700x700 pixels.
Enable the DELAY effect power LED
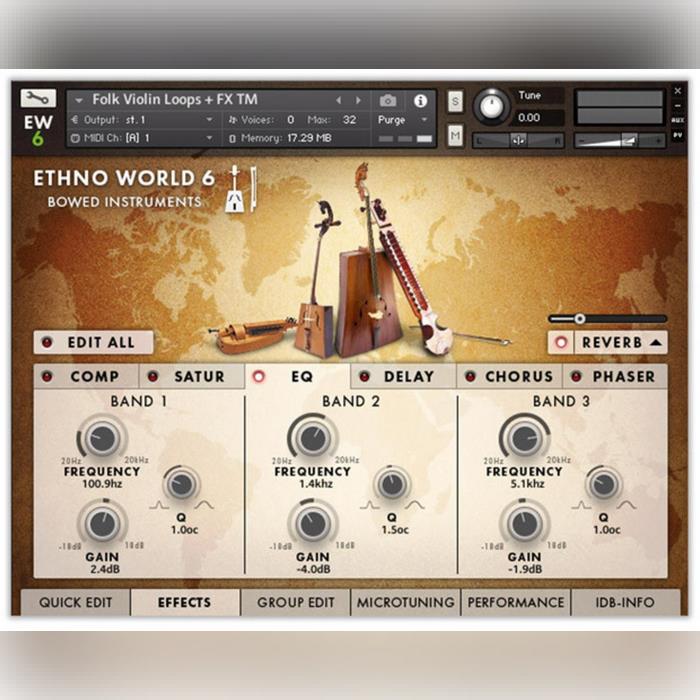pyautogui.click(x=364, y=377)
